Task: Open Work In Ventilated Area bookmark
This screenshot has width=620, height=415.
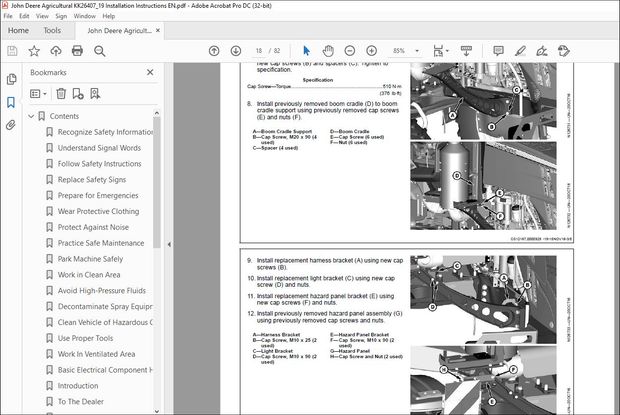Action: 96,354
